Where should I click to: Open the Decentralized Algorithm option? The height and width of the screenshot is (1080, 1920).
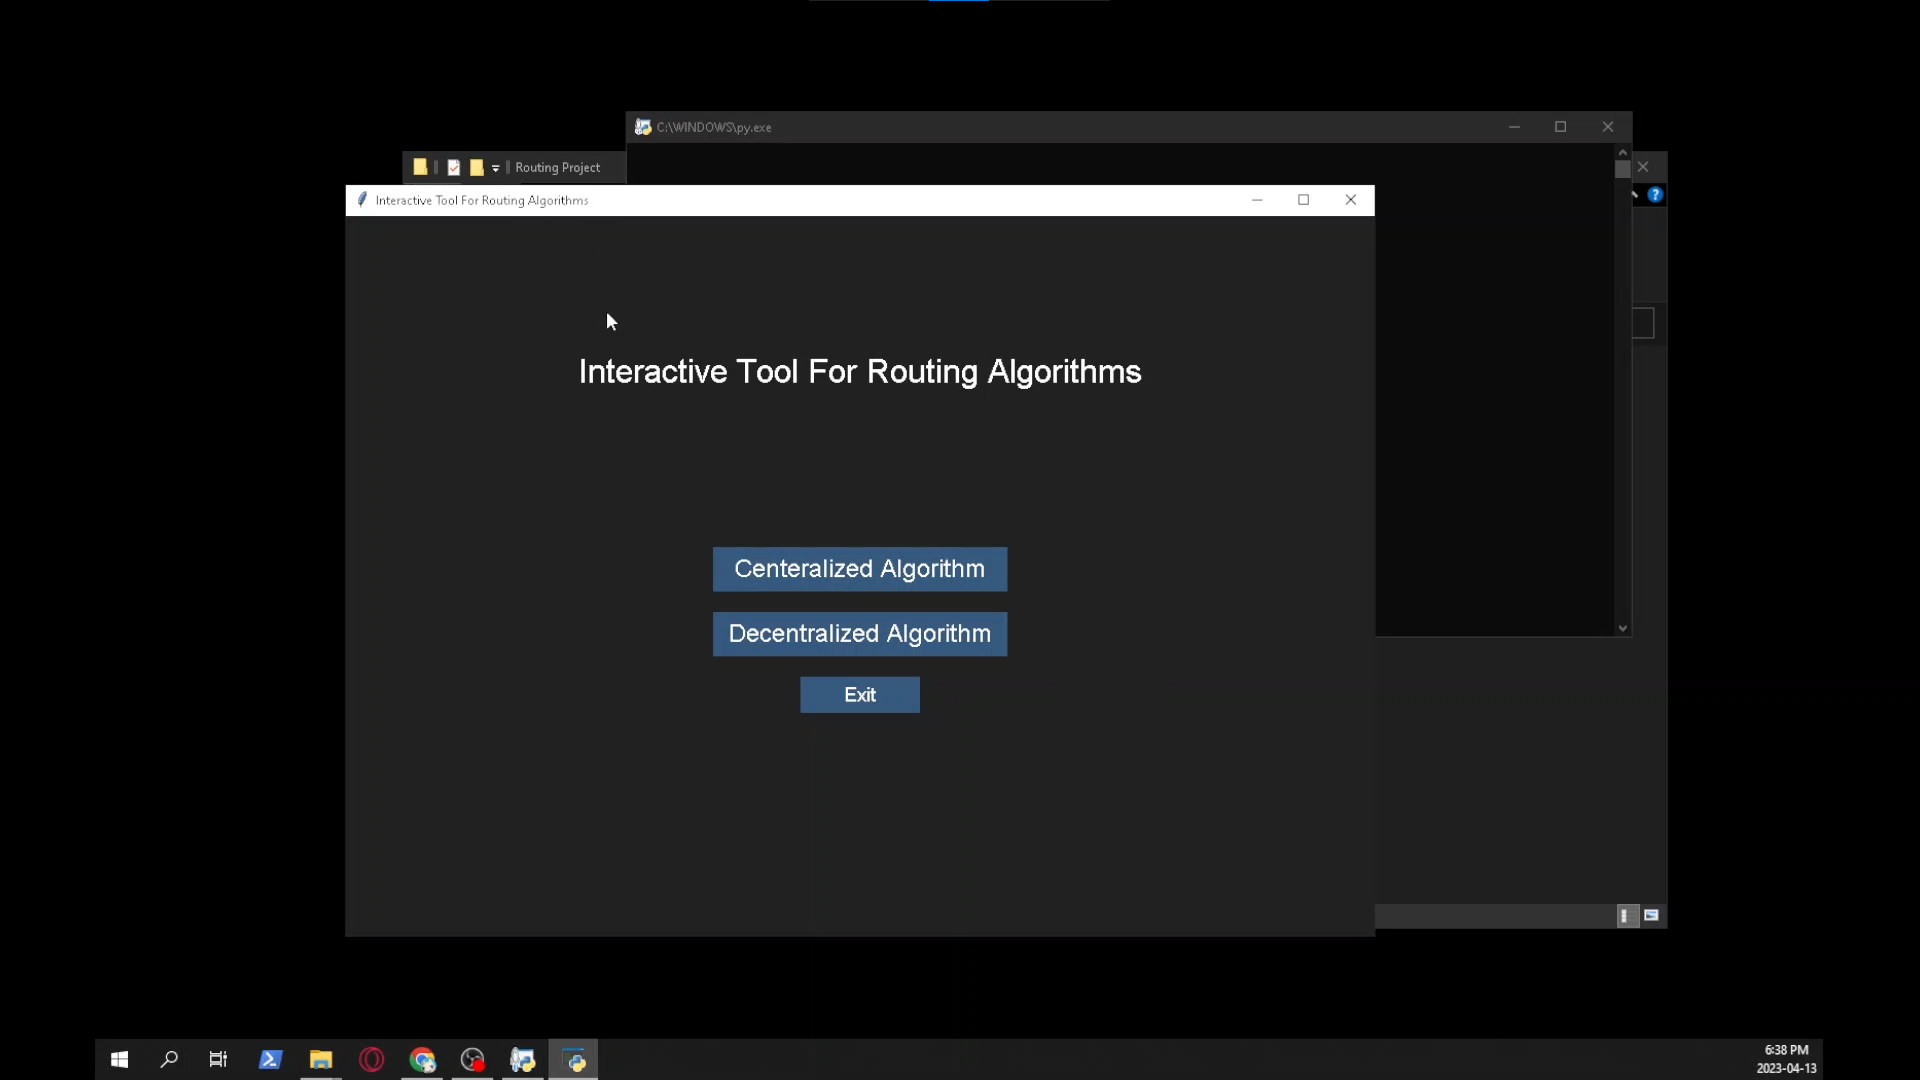pos(859,634)
